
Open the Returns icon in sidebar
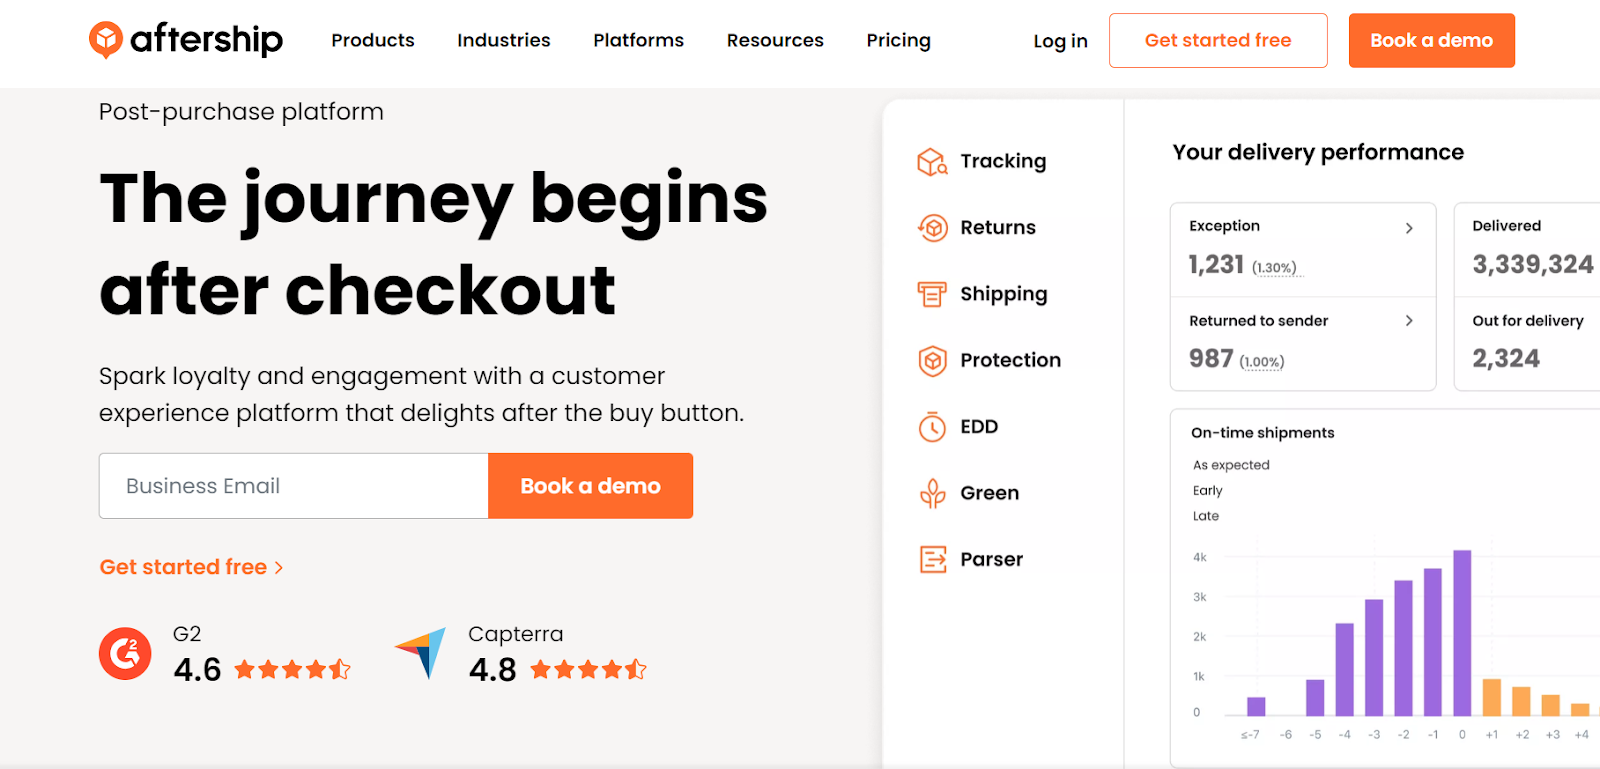[x=932, y=228]
